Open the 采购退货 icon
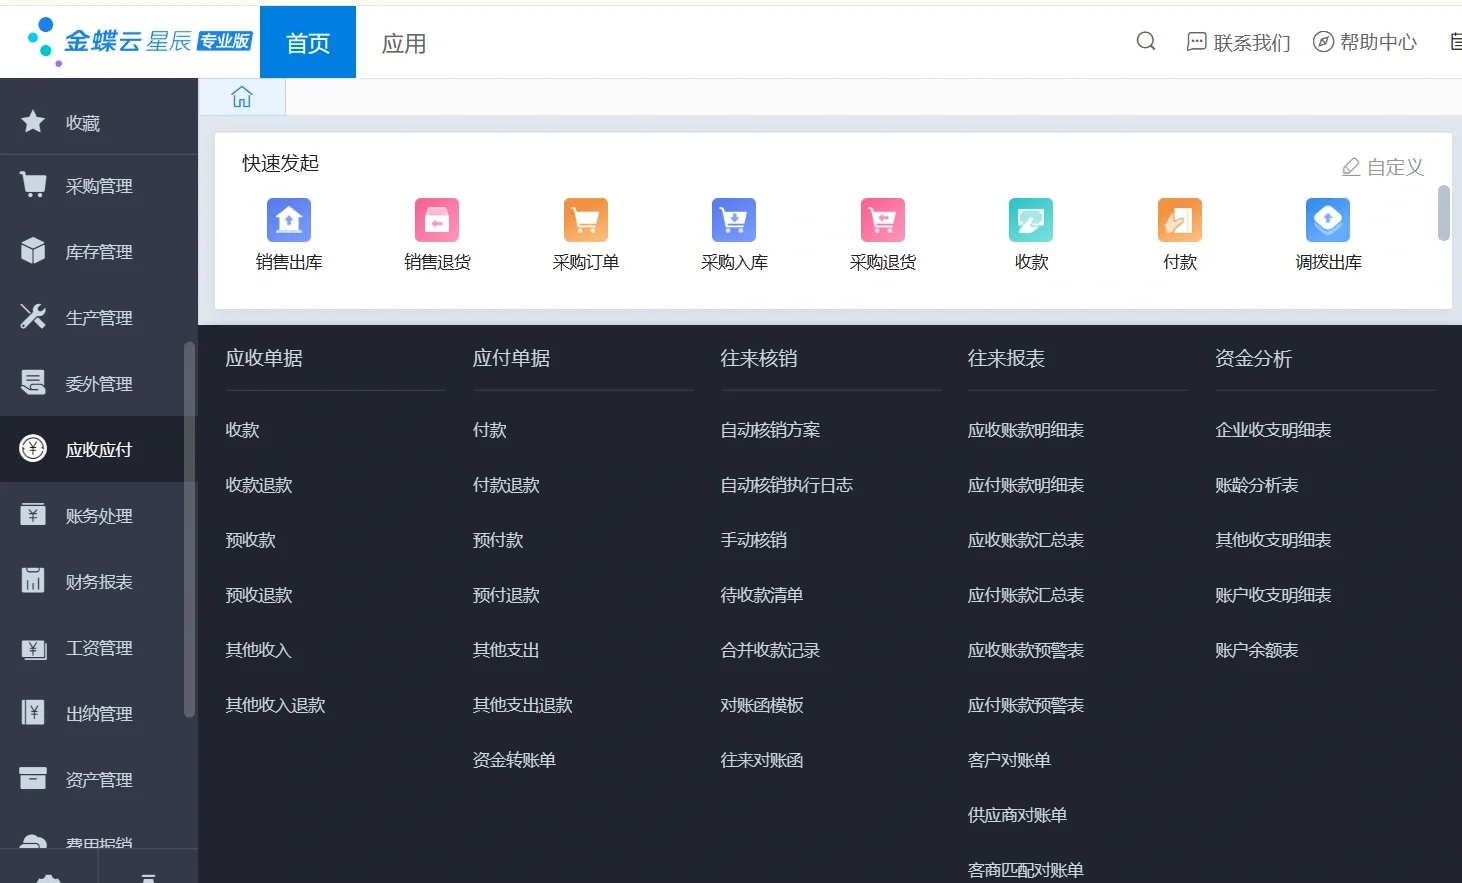Viewport: 1462px width, 883px height. (882, 221)
